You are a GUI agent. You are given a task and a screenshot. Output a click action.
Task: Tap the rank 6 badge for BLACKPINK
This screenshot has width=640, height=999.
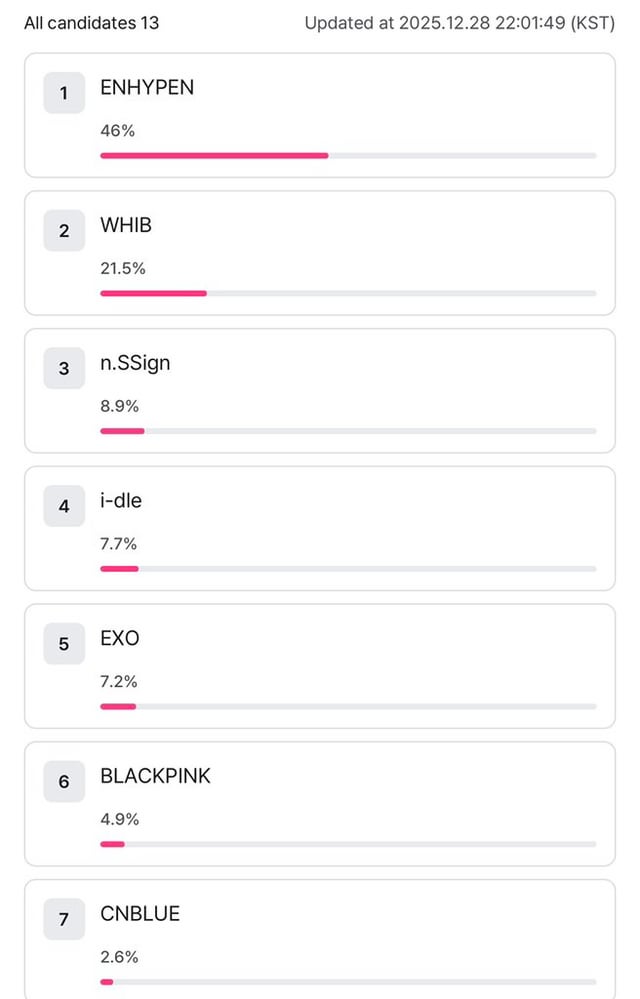click(64, 781)
